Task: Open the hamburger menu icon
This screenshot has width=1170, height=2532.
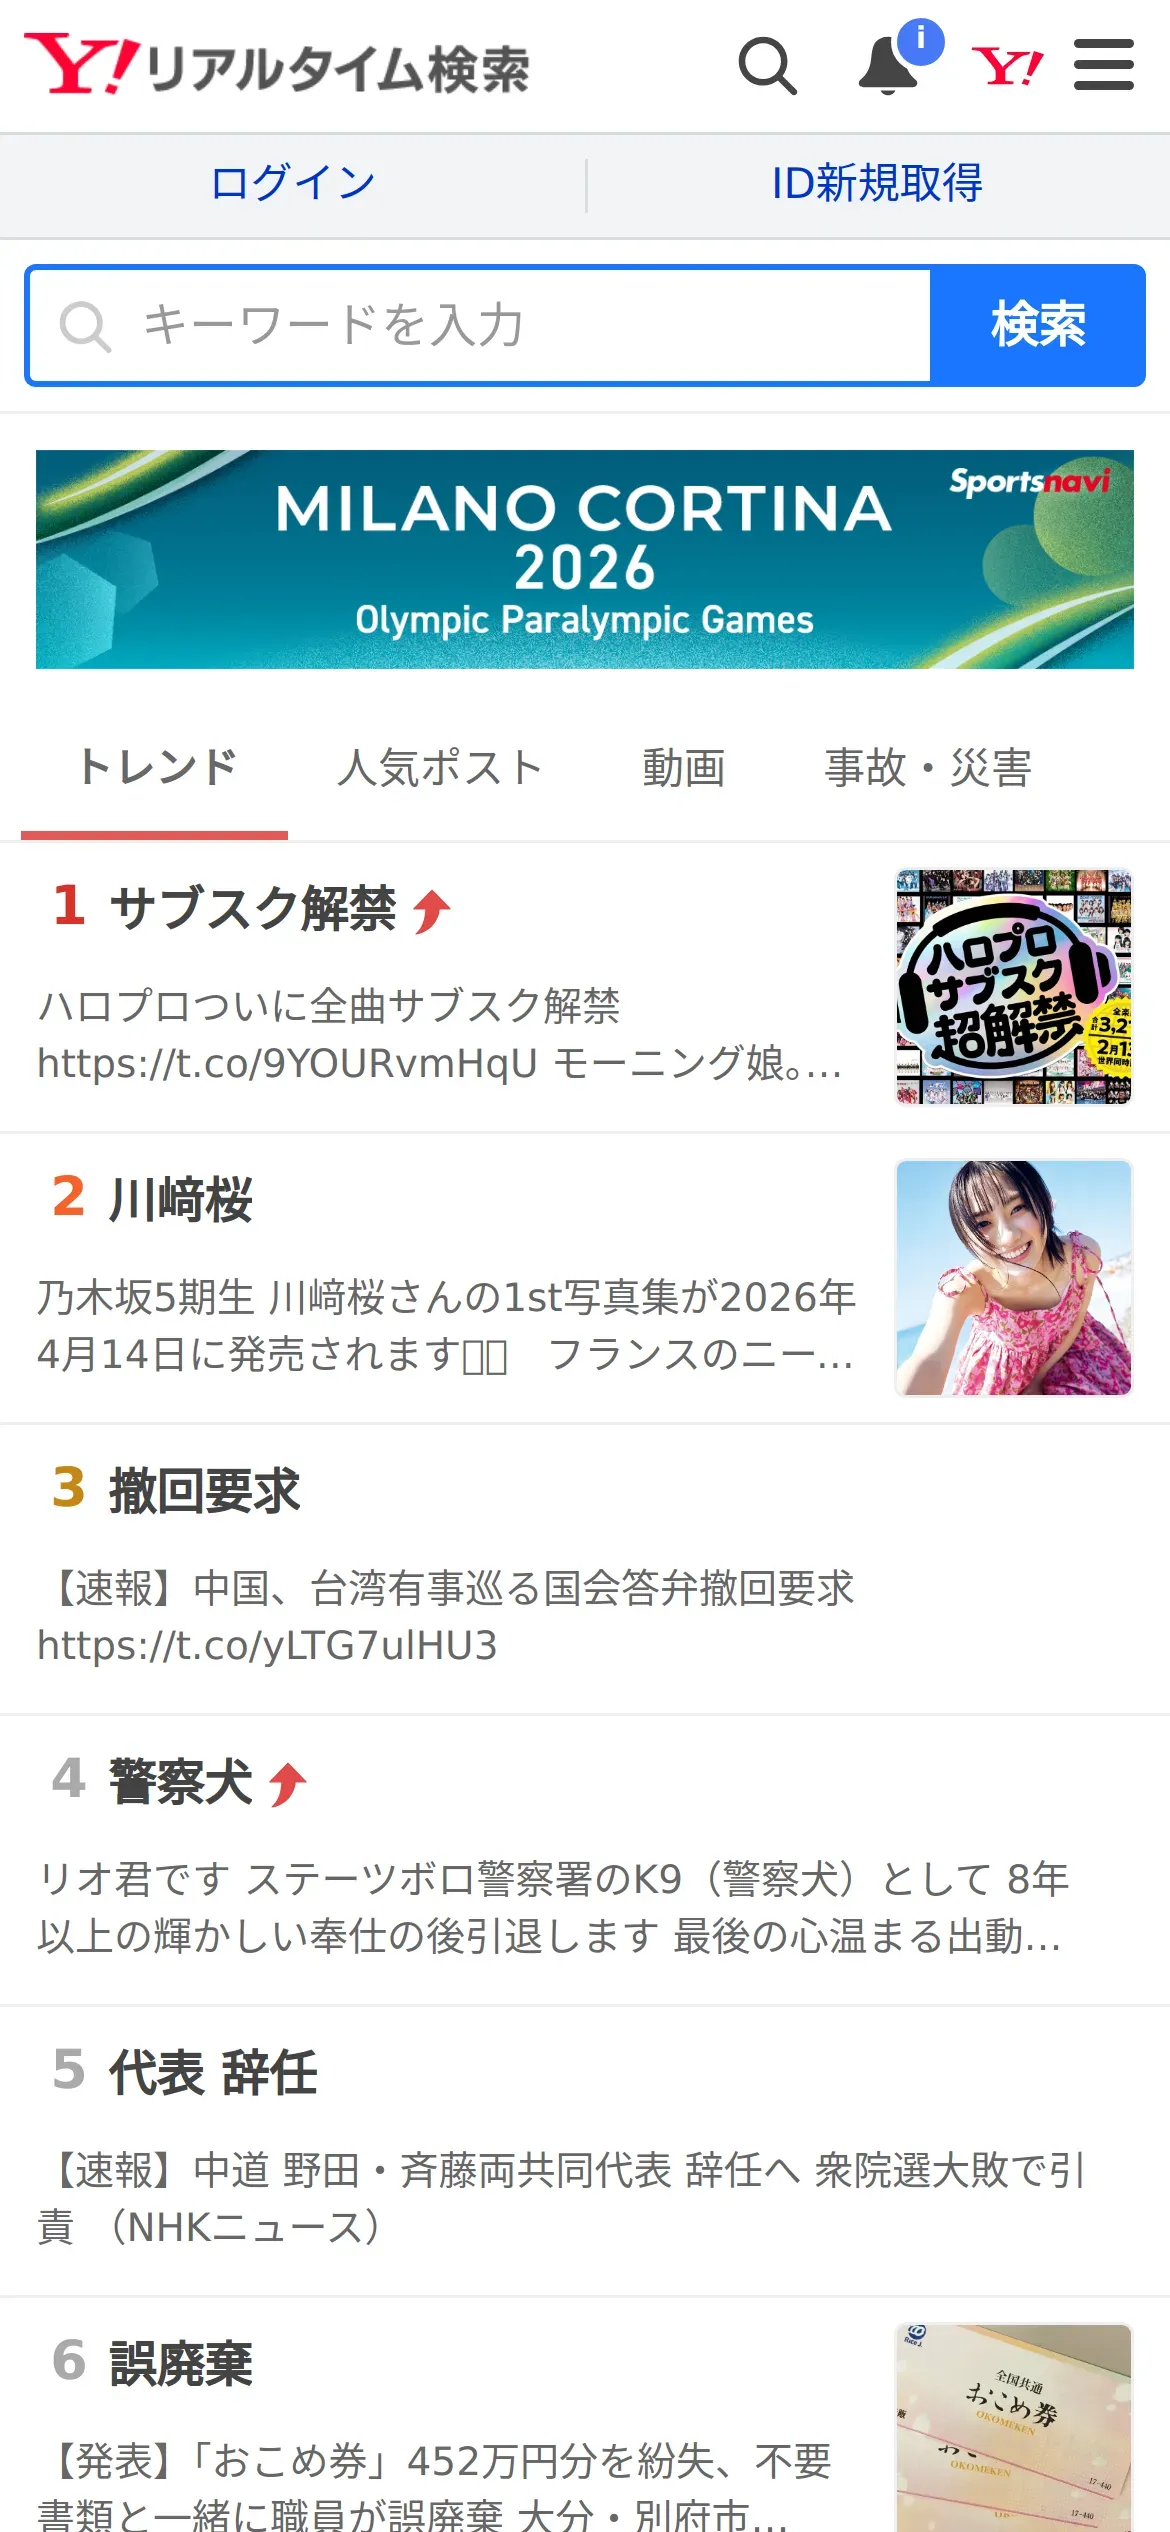Action: coord(1104,65)
